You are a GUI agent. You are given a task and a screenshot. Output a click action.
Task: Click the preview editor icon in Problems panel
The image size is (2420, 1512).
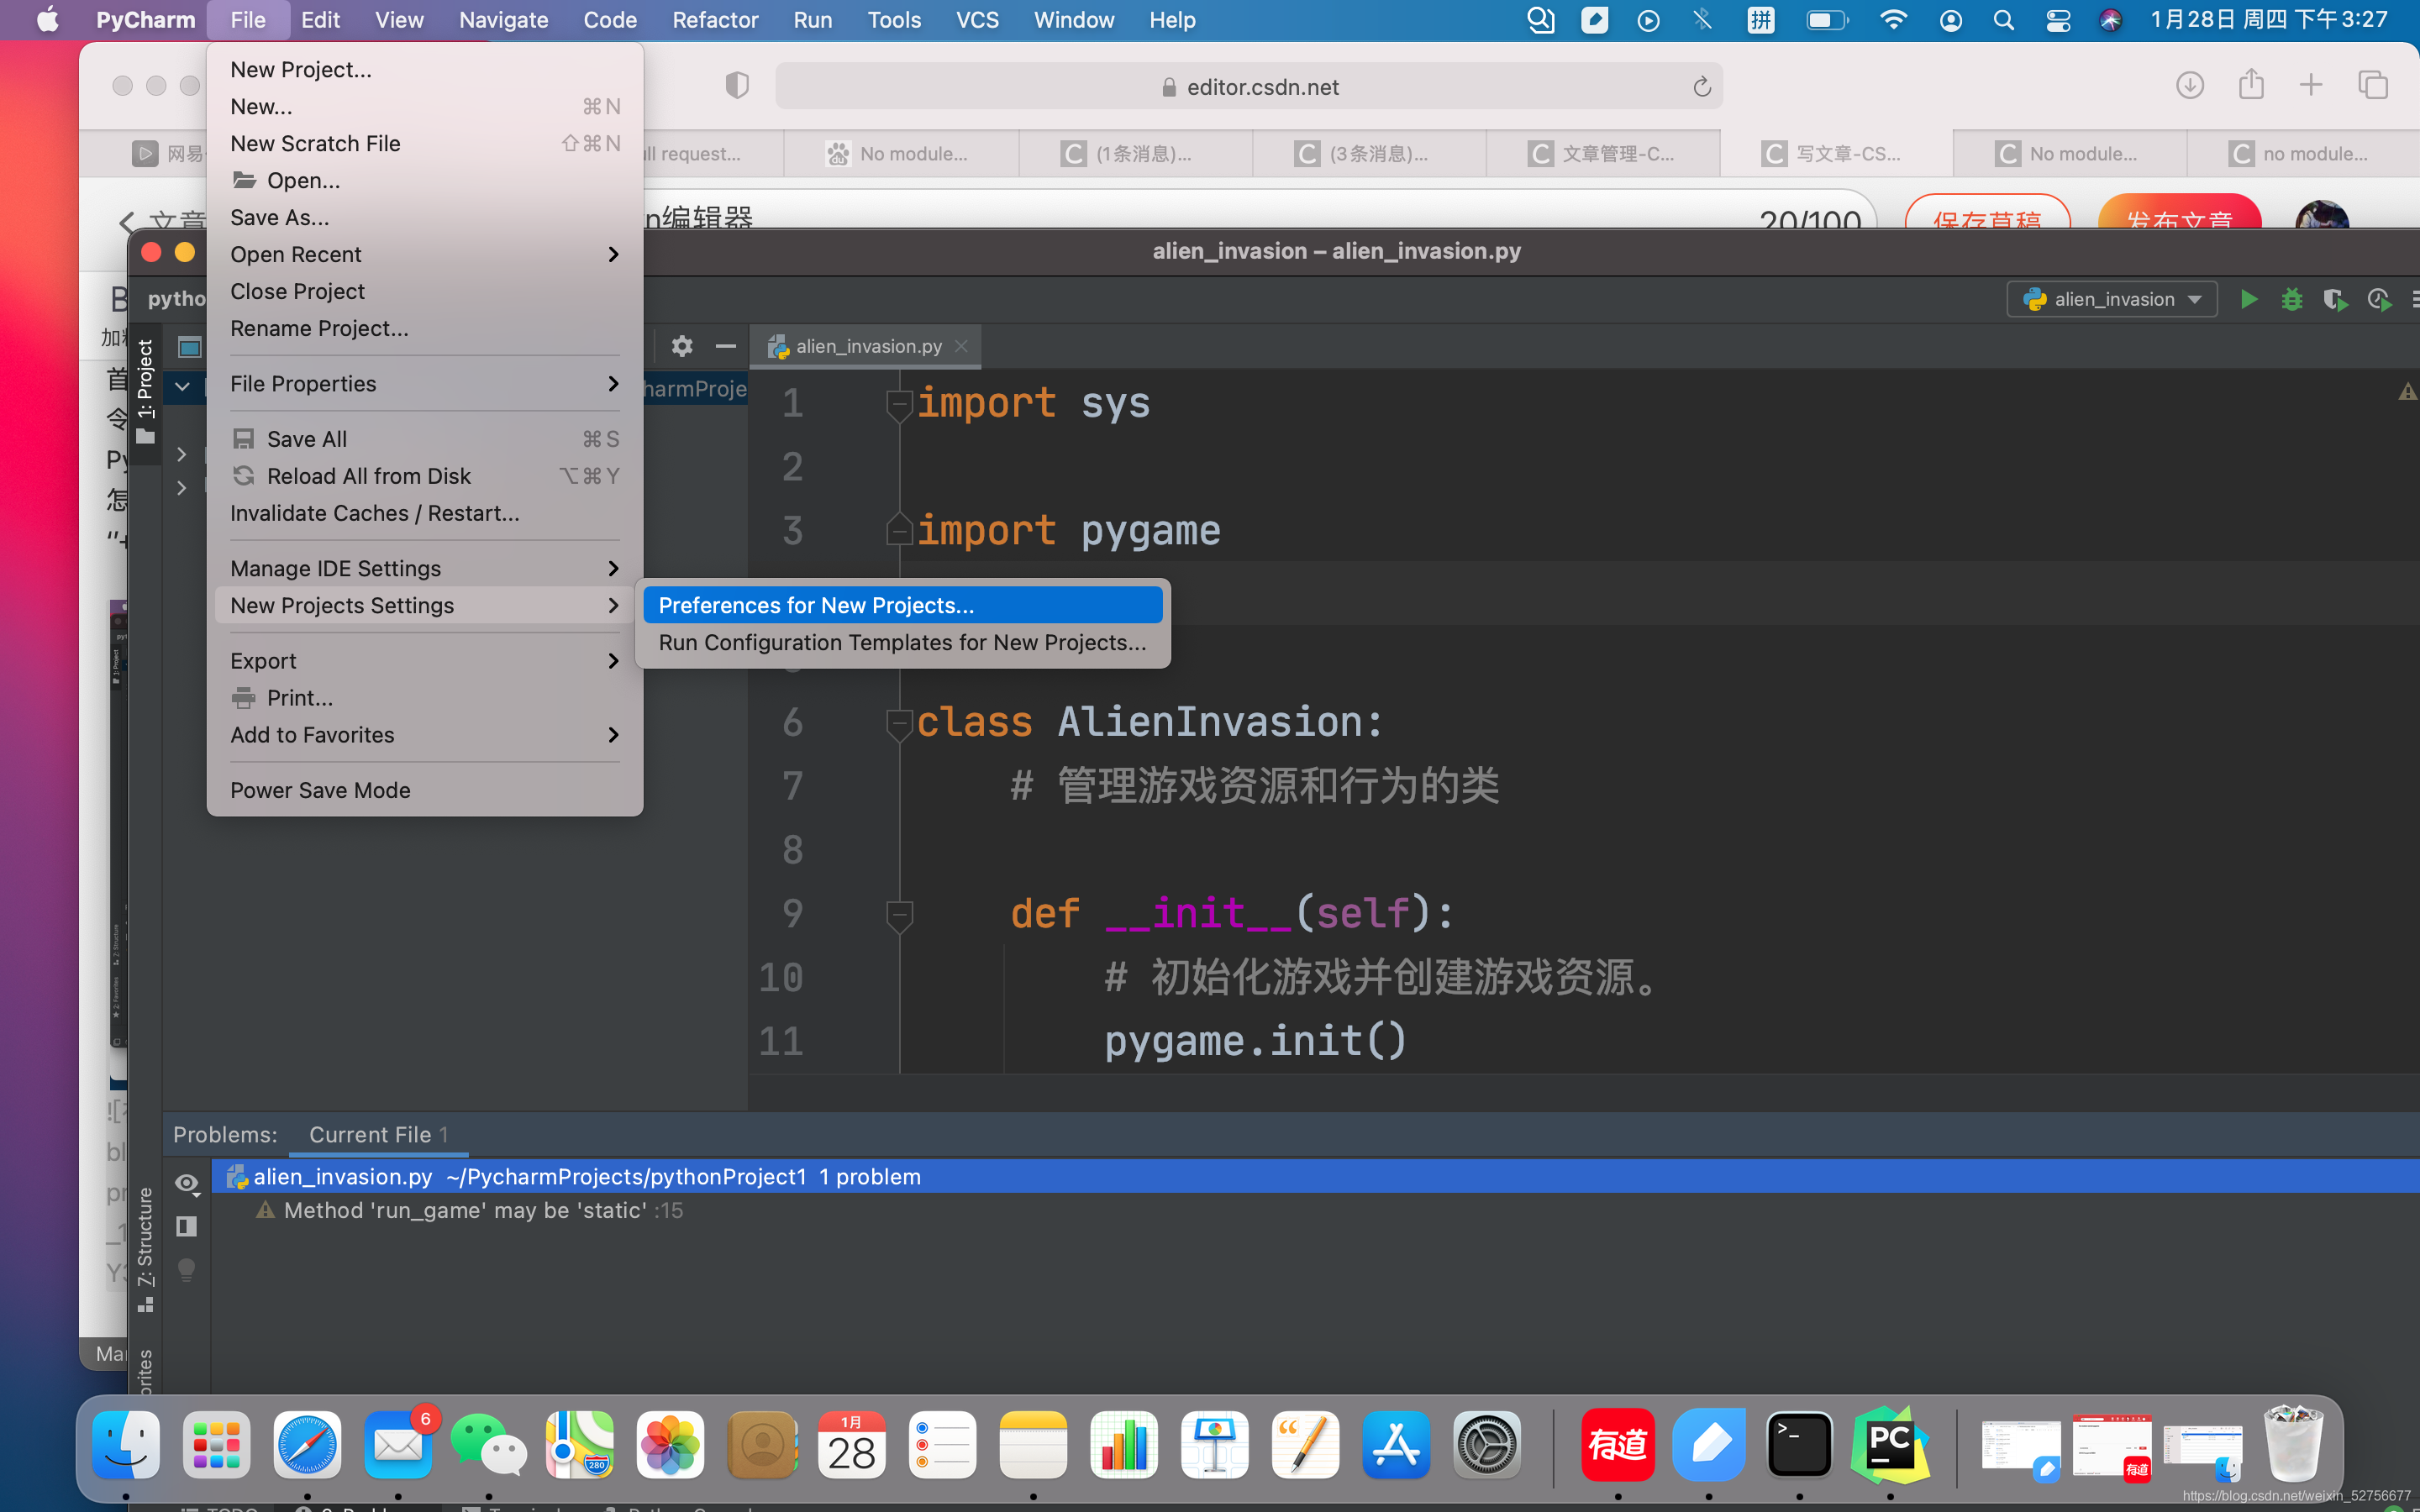186,1226
